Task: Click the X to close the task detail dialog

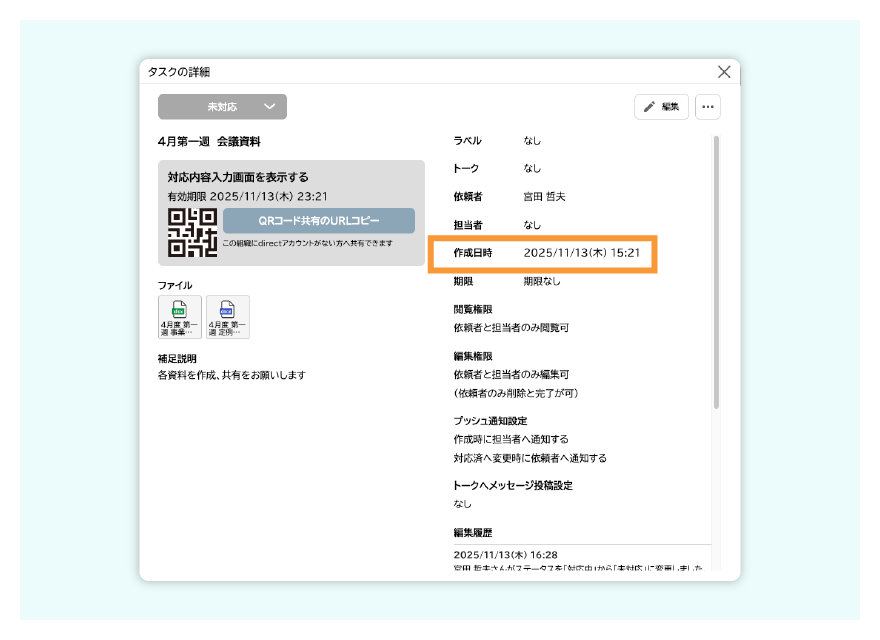Action: [724, 71]
